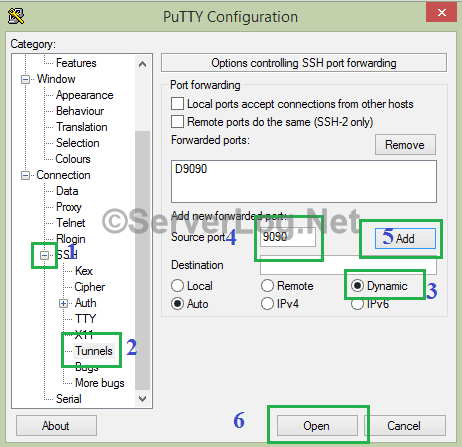
Task: Go to the Selection settings page
Action: click(x=78, y=143)
